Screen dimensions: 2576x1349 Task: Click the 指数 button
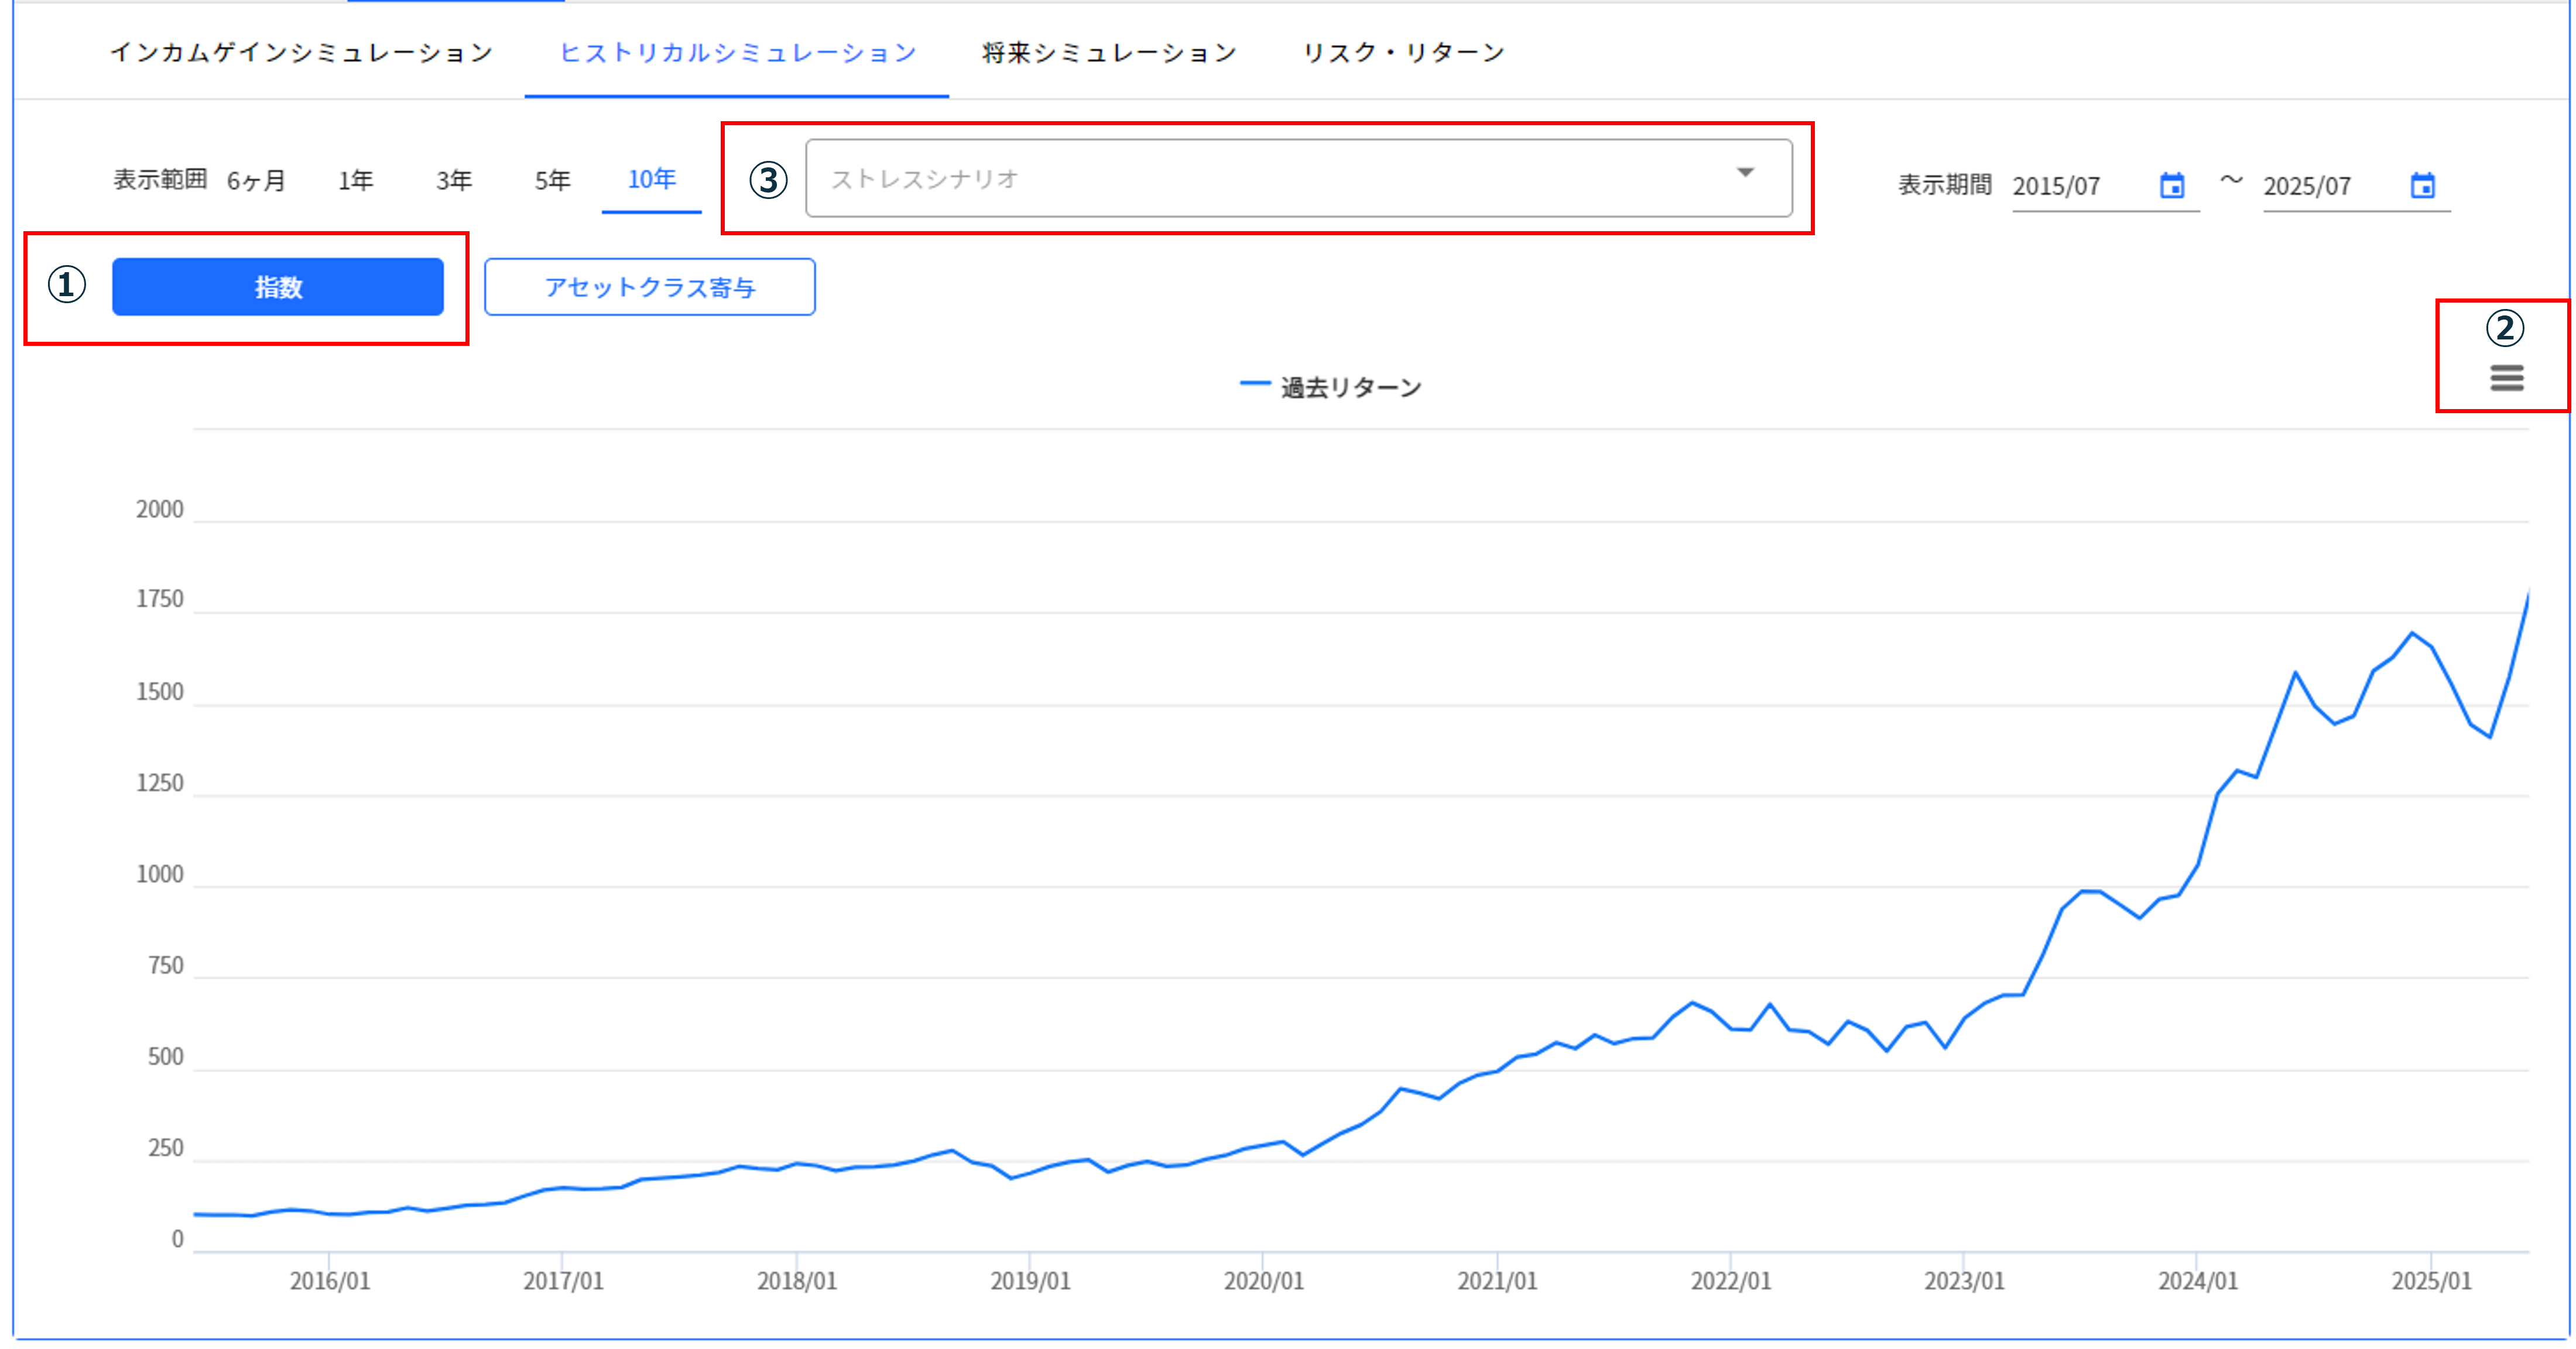277,286
